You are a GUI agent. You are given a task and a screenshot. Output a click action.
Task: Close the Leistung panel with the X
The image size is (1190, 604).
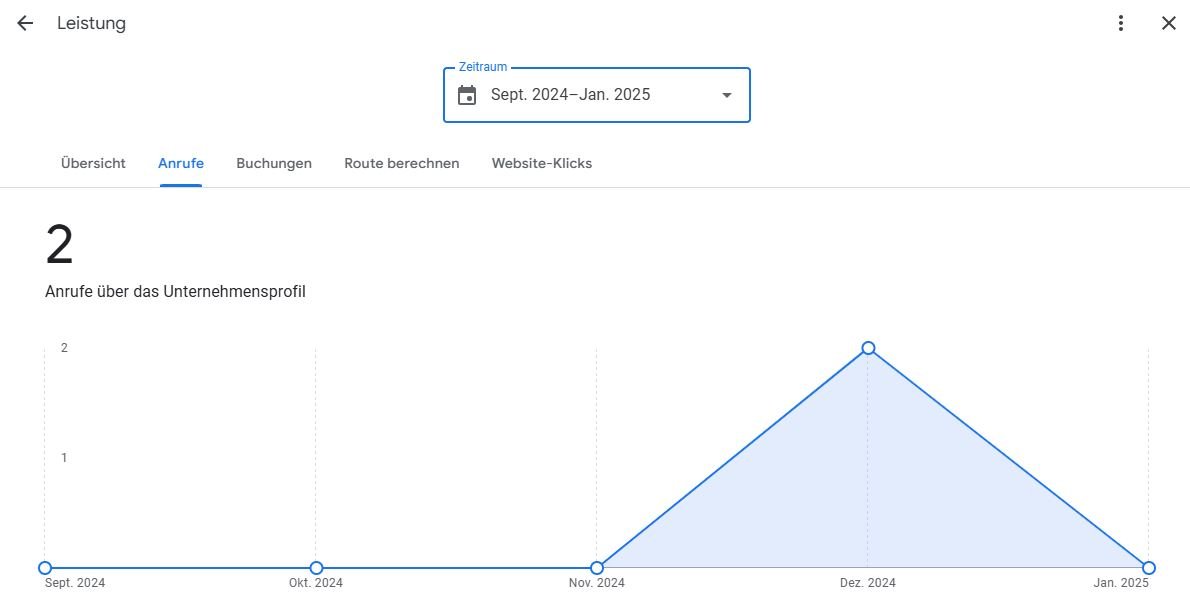point(1168,23)
